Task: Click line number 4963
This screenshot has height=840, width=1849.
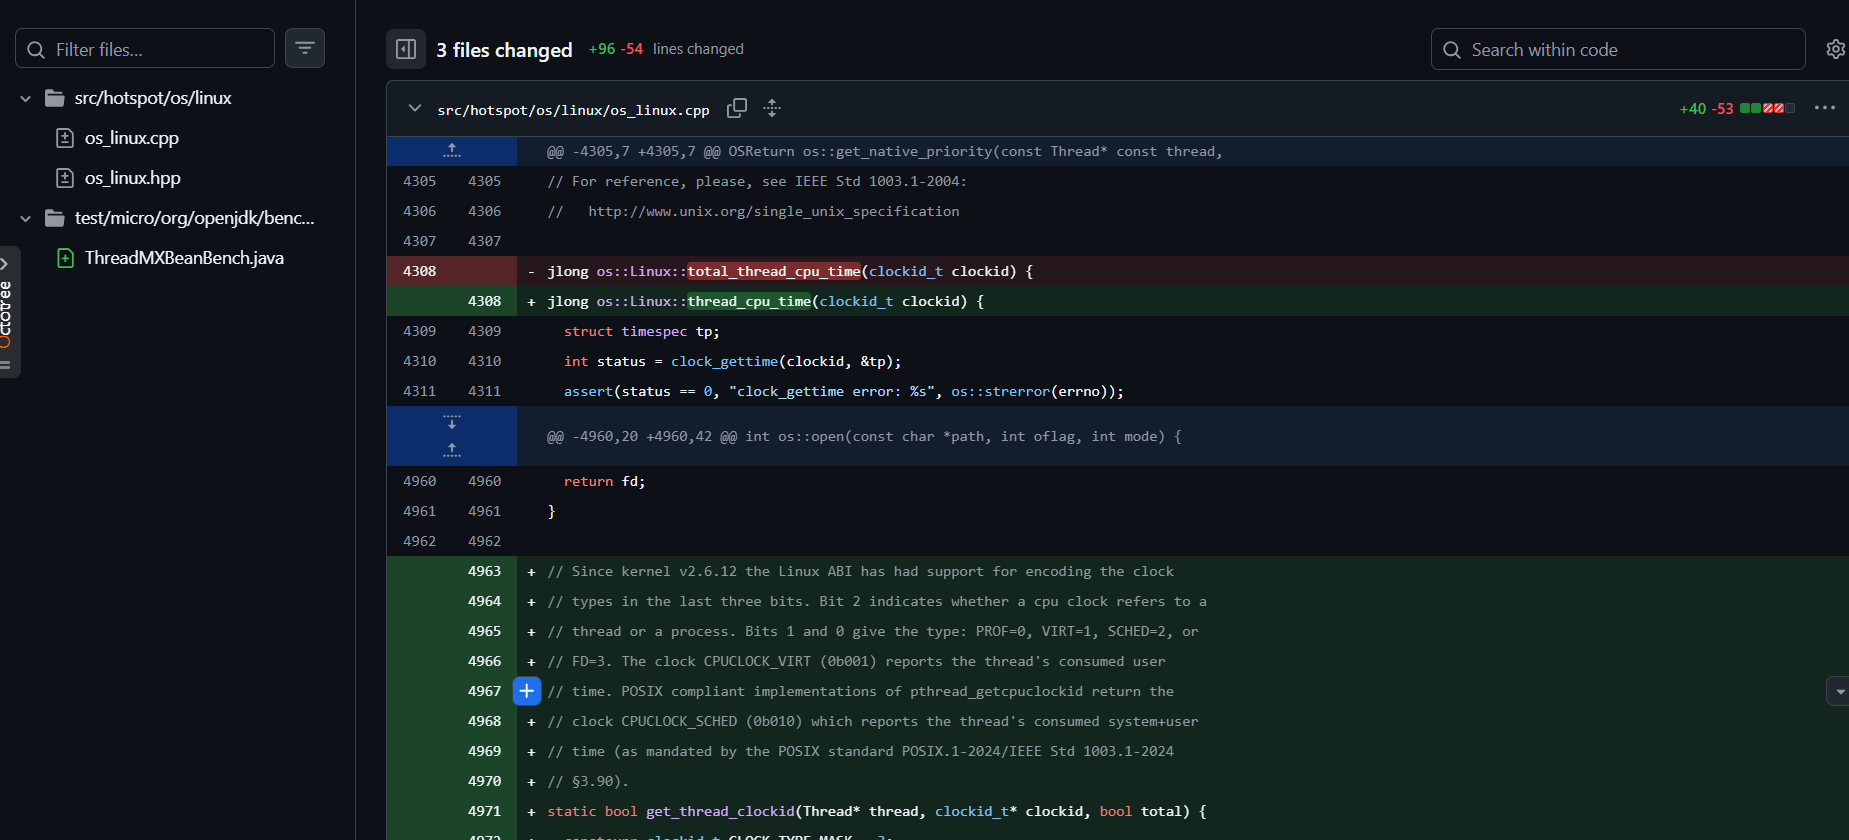Action: tap(484, 571)
